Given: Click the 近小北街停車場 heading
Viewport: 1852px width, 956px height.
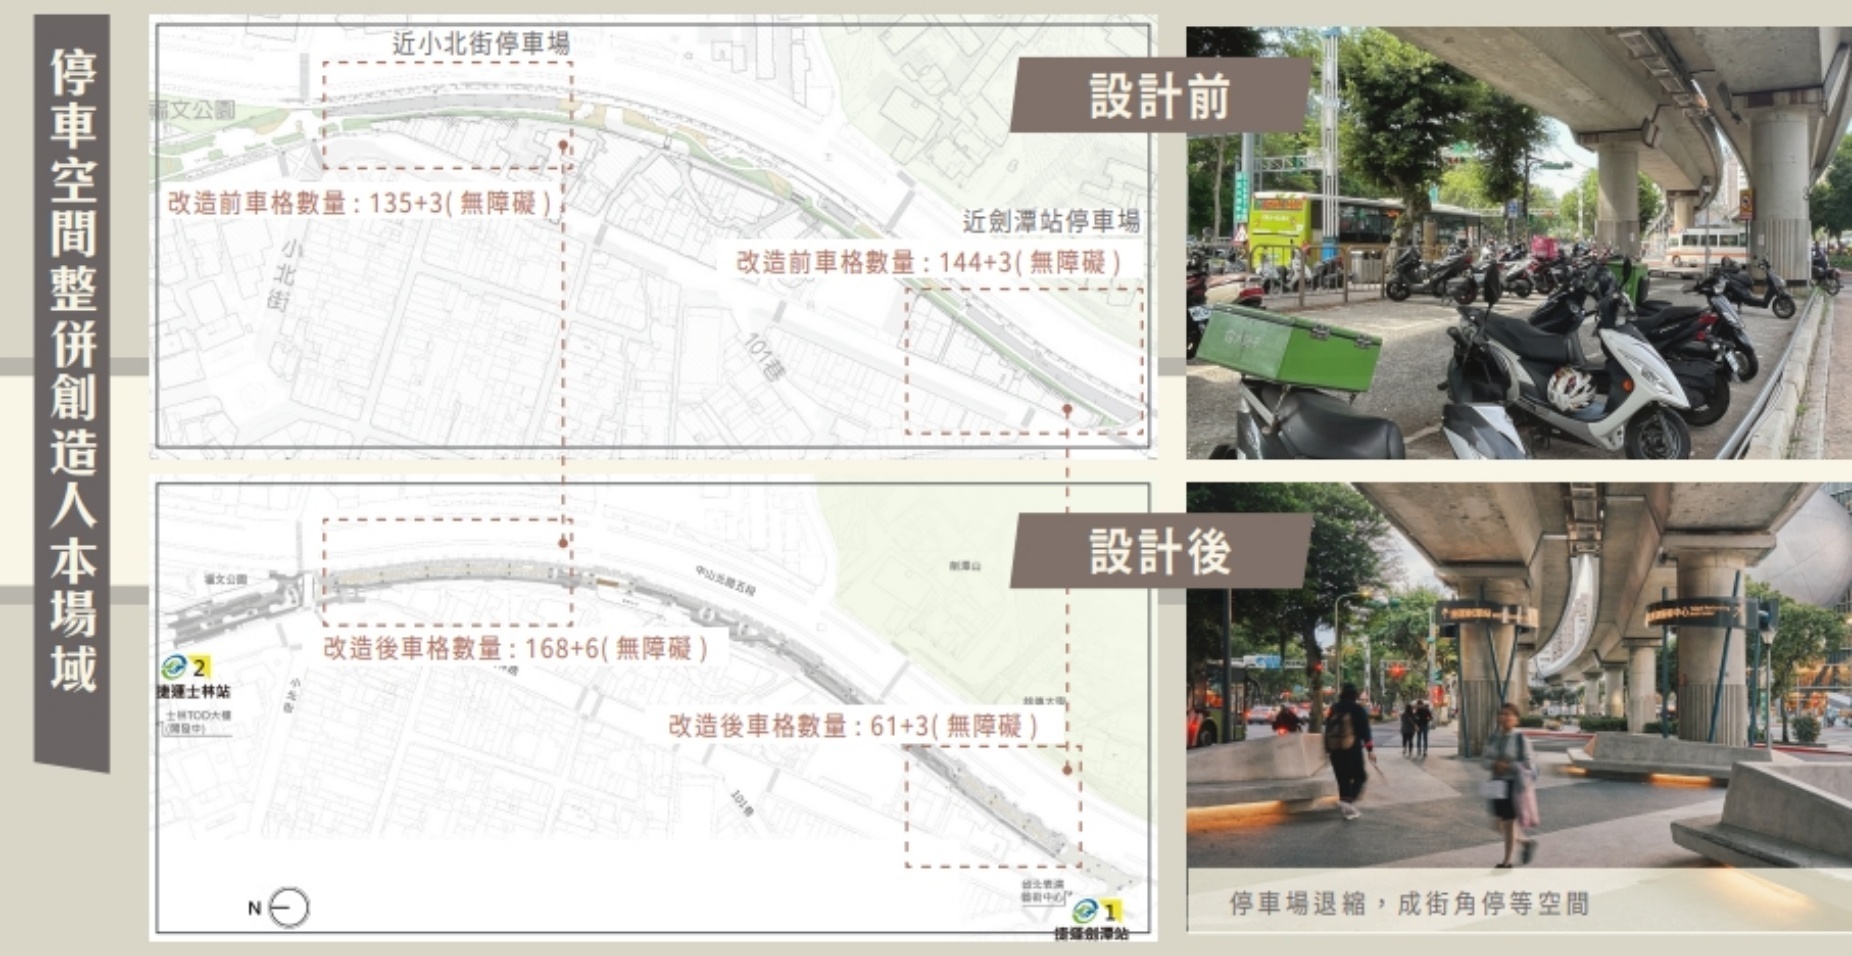Looking at the screenshot, I should 480,43.
